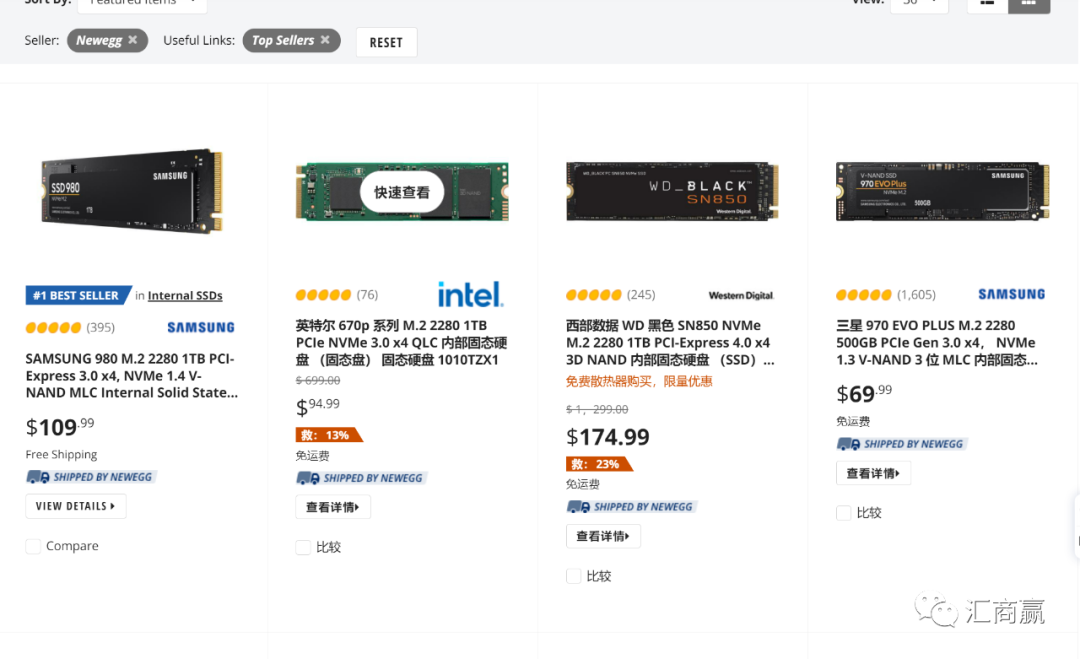Check Compare for Samsung 980 SSD

(34, 546)
